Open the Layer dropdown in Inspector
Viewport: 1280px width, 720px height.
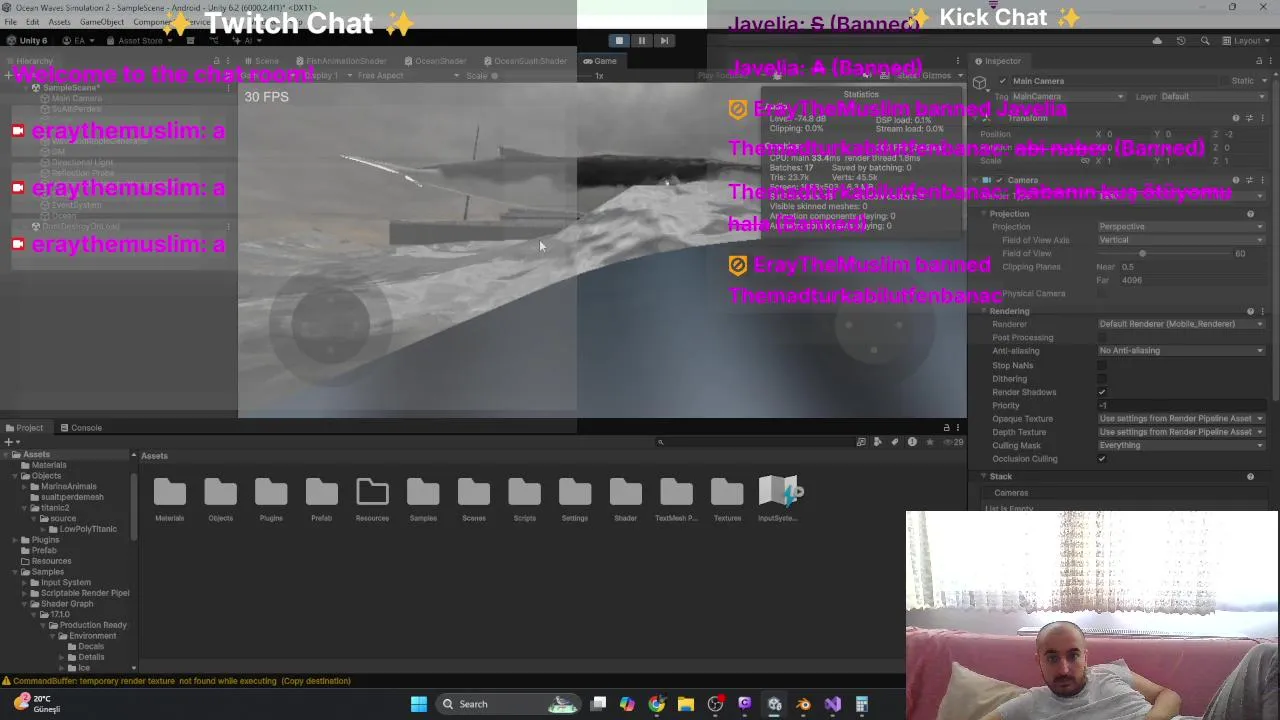coord(1212,97)
